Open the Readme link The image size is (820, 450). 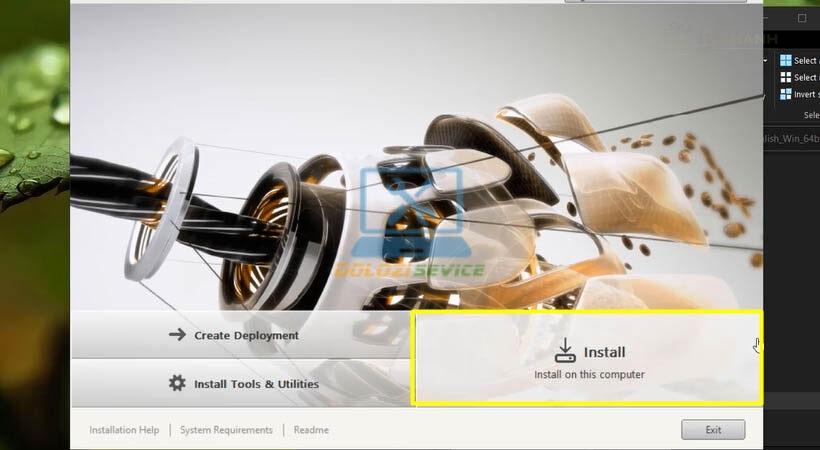[311, 430]
